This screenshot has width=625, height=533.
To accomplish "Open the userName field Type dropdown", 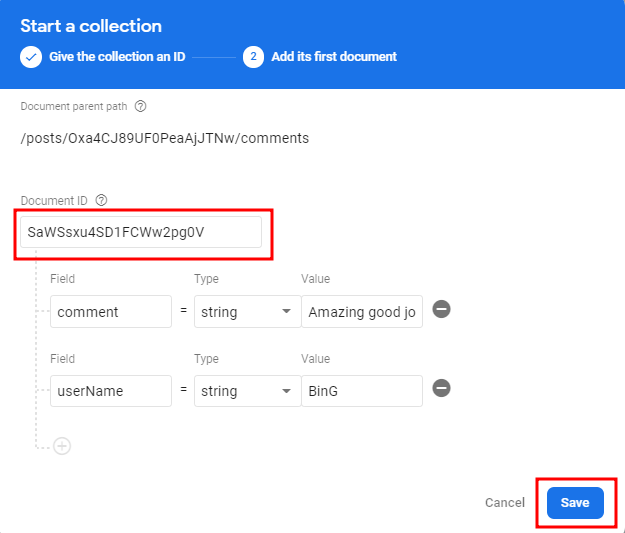I will [247, 391].
